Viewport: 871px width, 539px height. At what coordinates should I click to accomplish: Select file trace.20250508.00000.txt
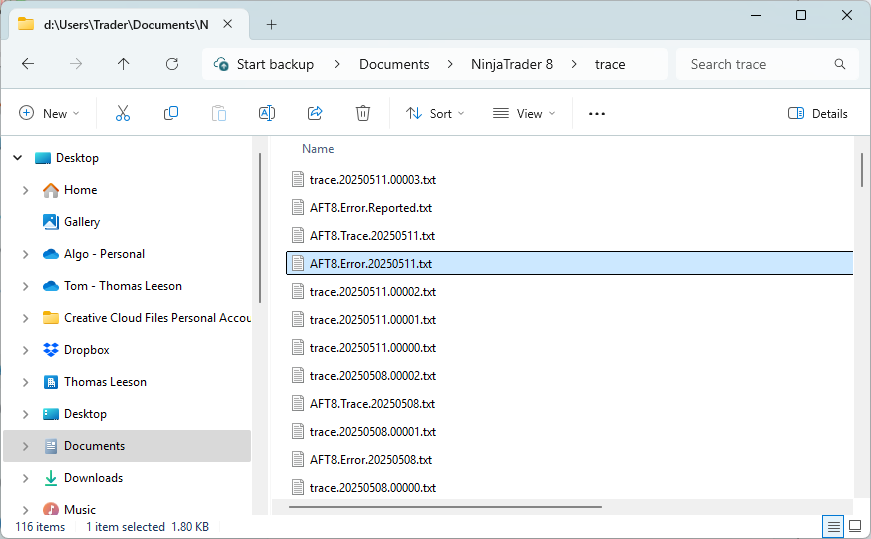[x=373, y=487]
